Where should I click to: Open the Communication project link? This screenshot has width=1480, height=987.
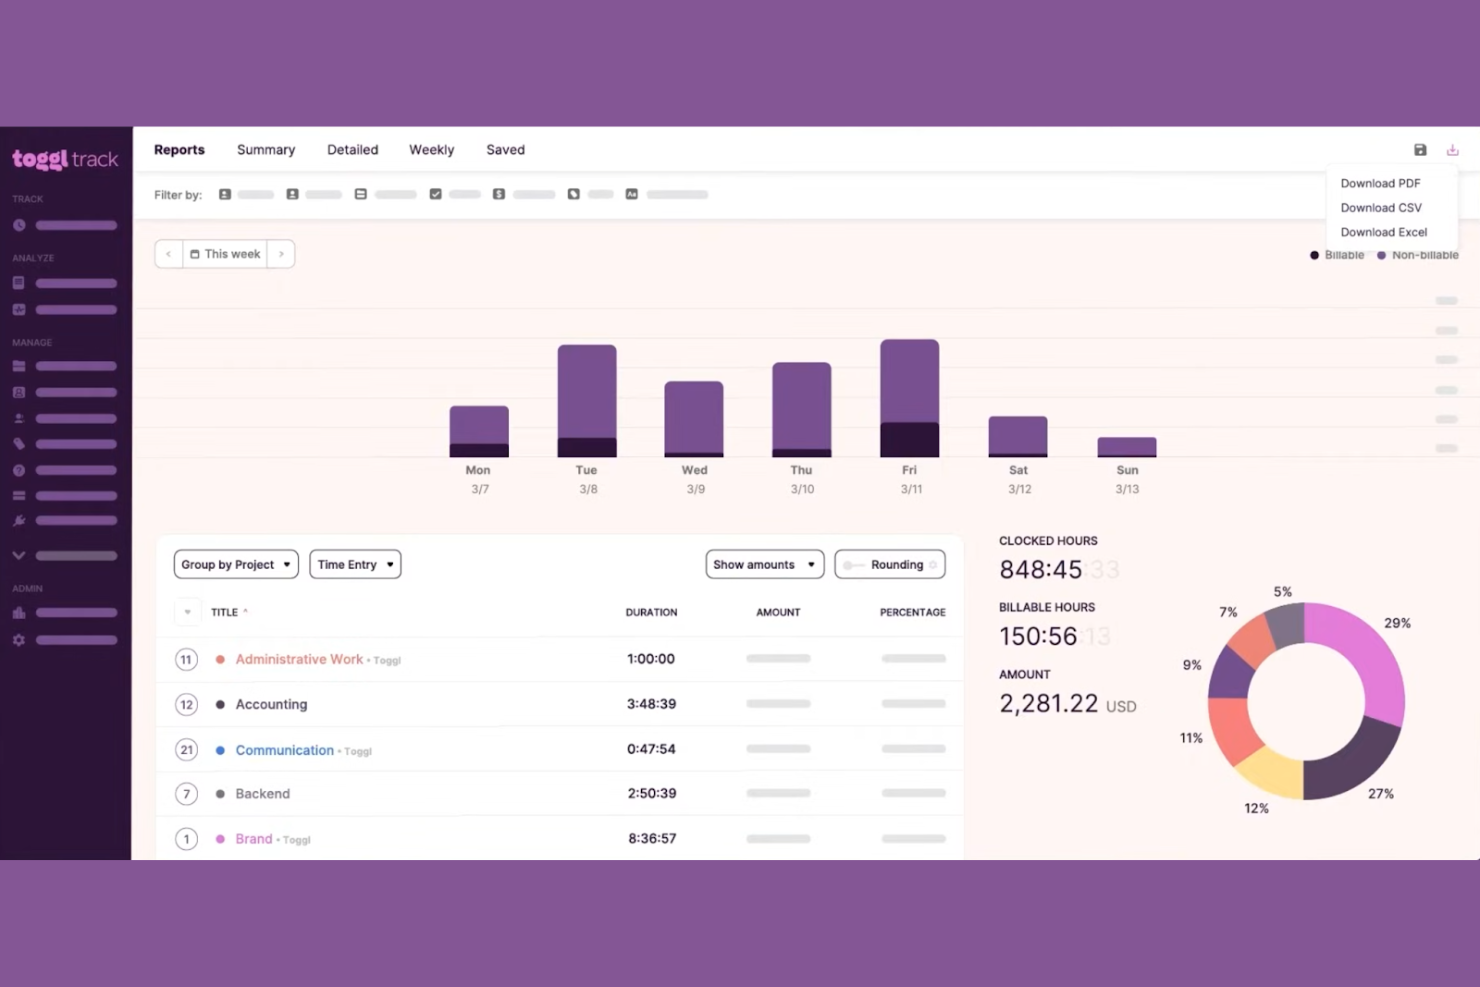tap(284, 749)
